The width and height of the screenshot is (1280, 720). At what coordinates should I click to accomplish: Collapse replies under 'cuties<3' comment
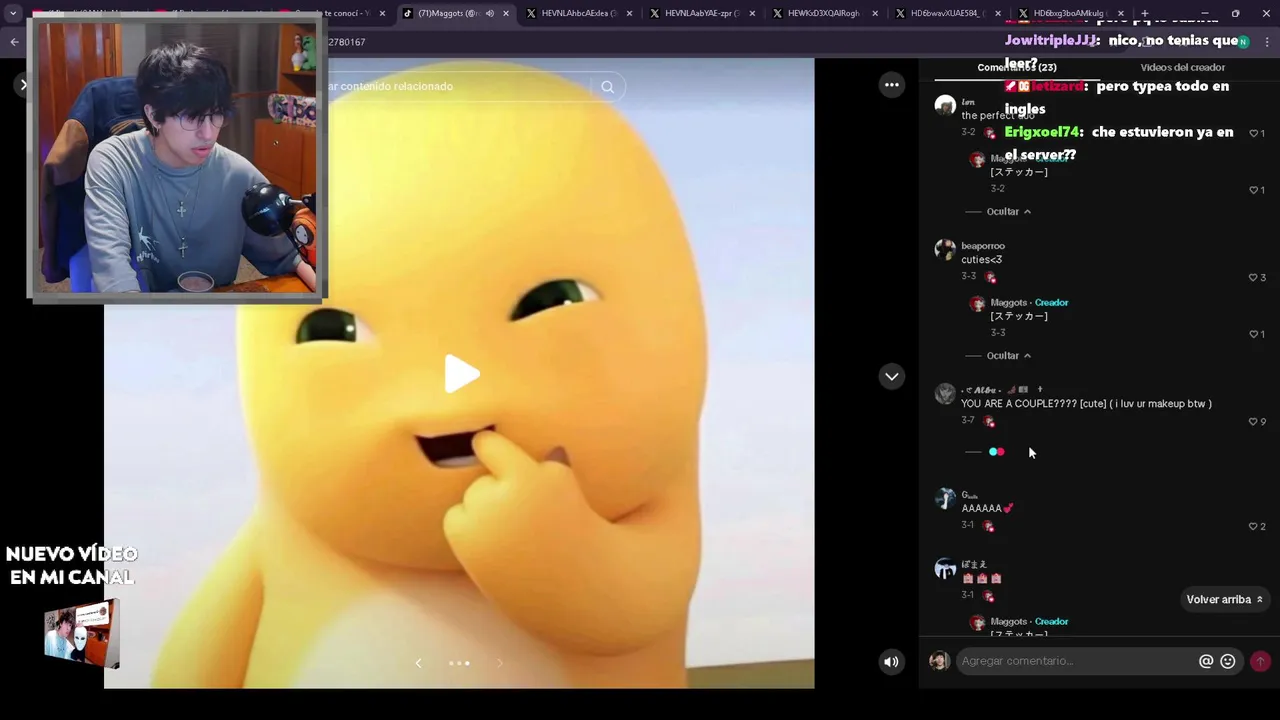click(1008, 355)
